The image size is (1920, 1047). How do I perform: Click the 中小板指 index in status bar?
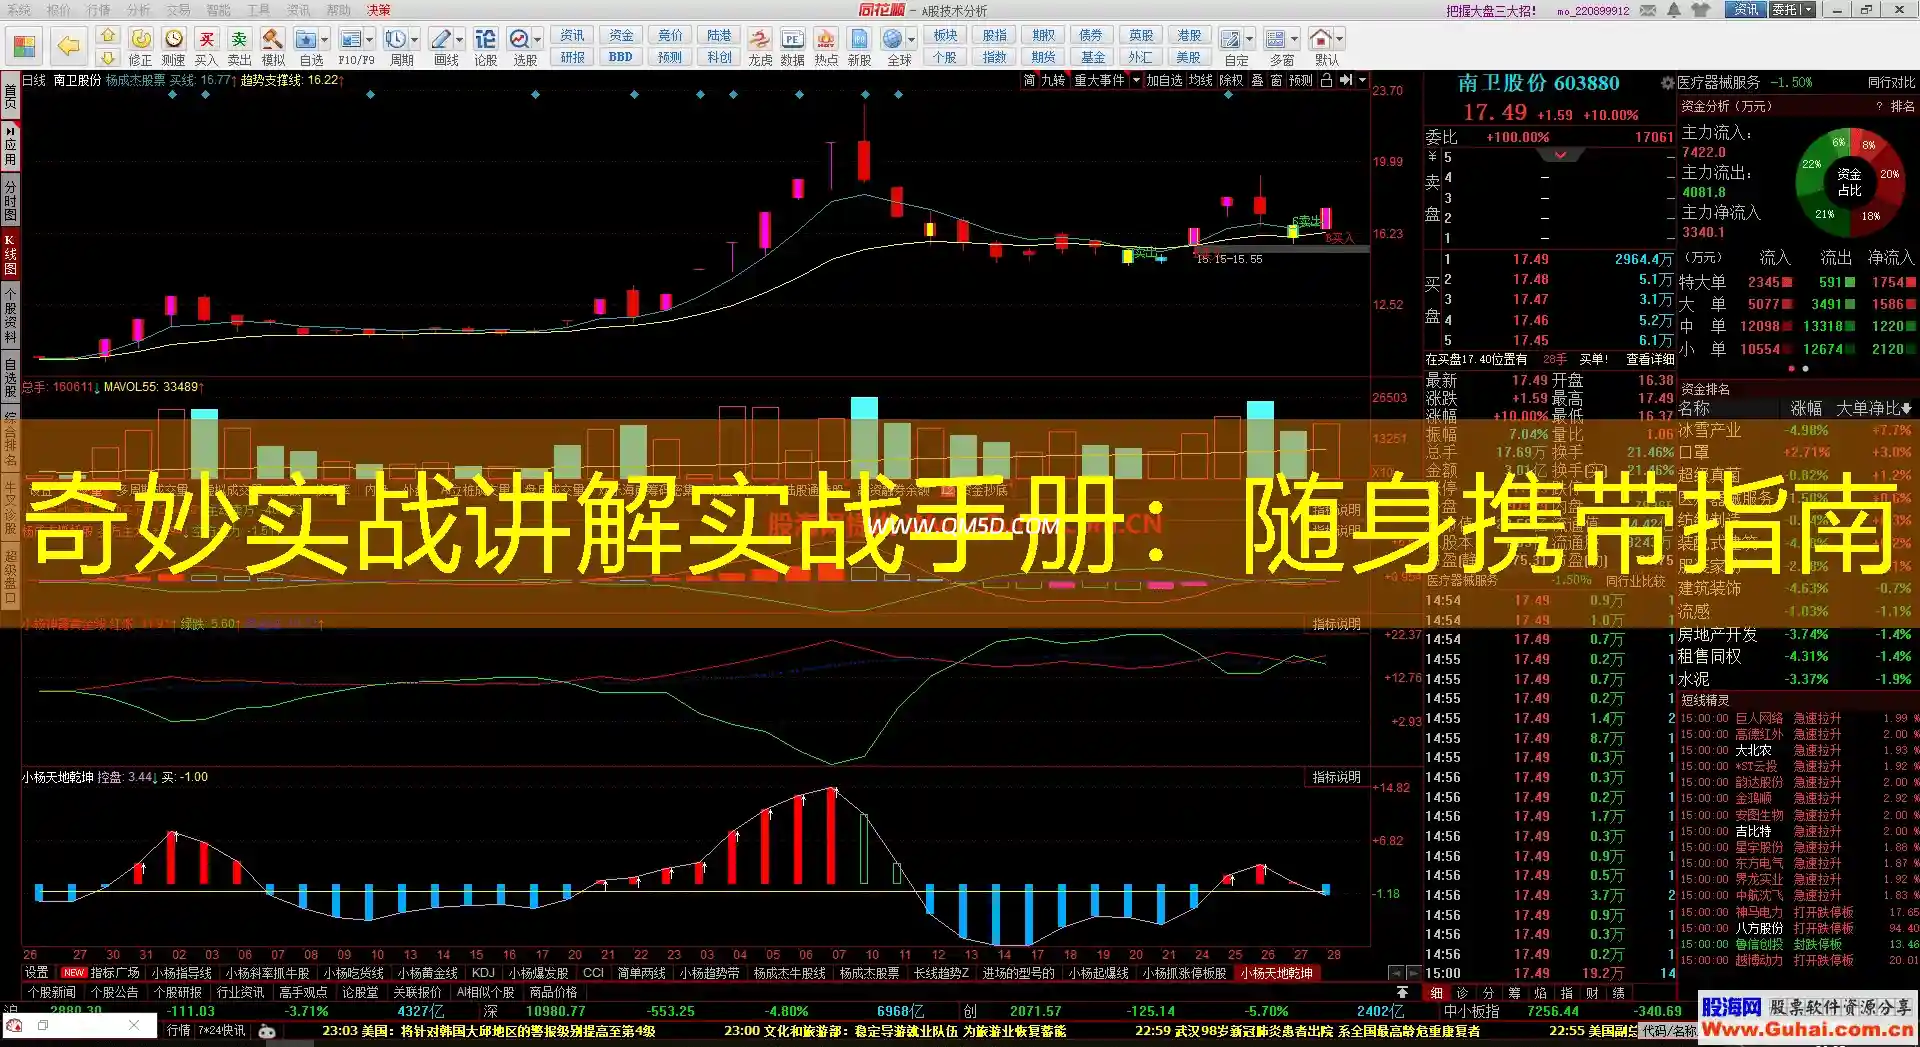(x=1470, y=1012)
